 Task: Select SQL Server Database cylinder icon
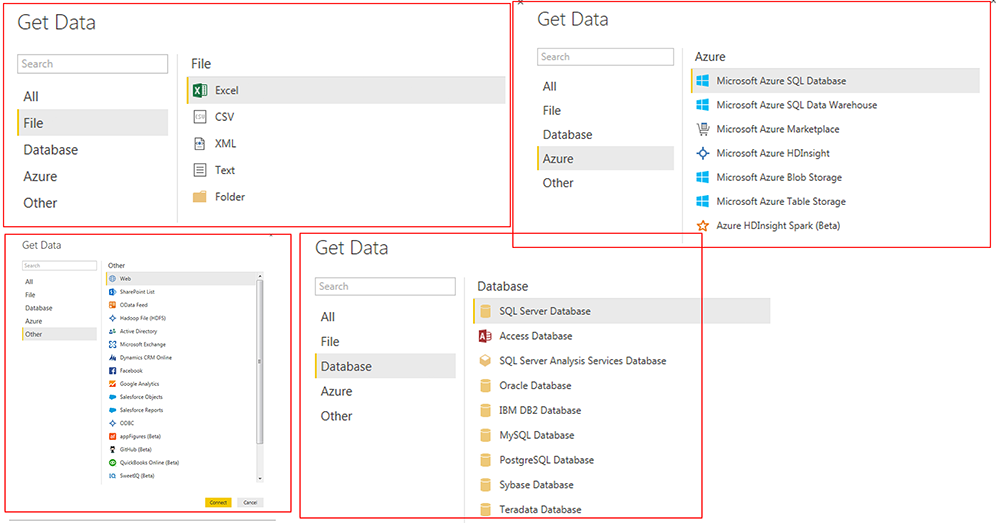pyautogui.click(x=485, y=311)
